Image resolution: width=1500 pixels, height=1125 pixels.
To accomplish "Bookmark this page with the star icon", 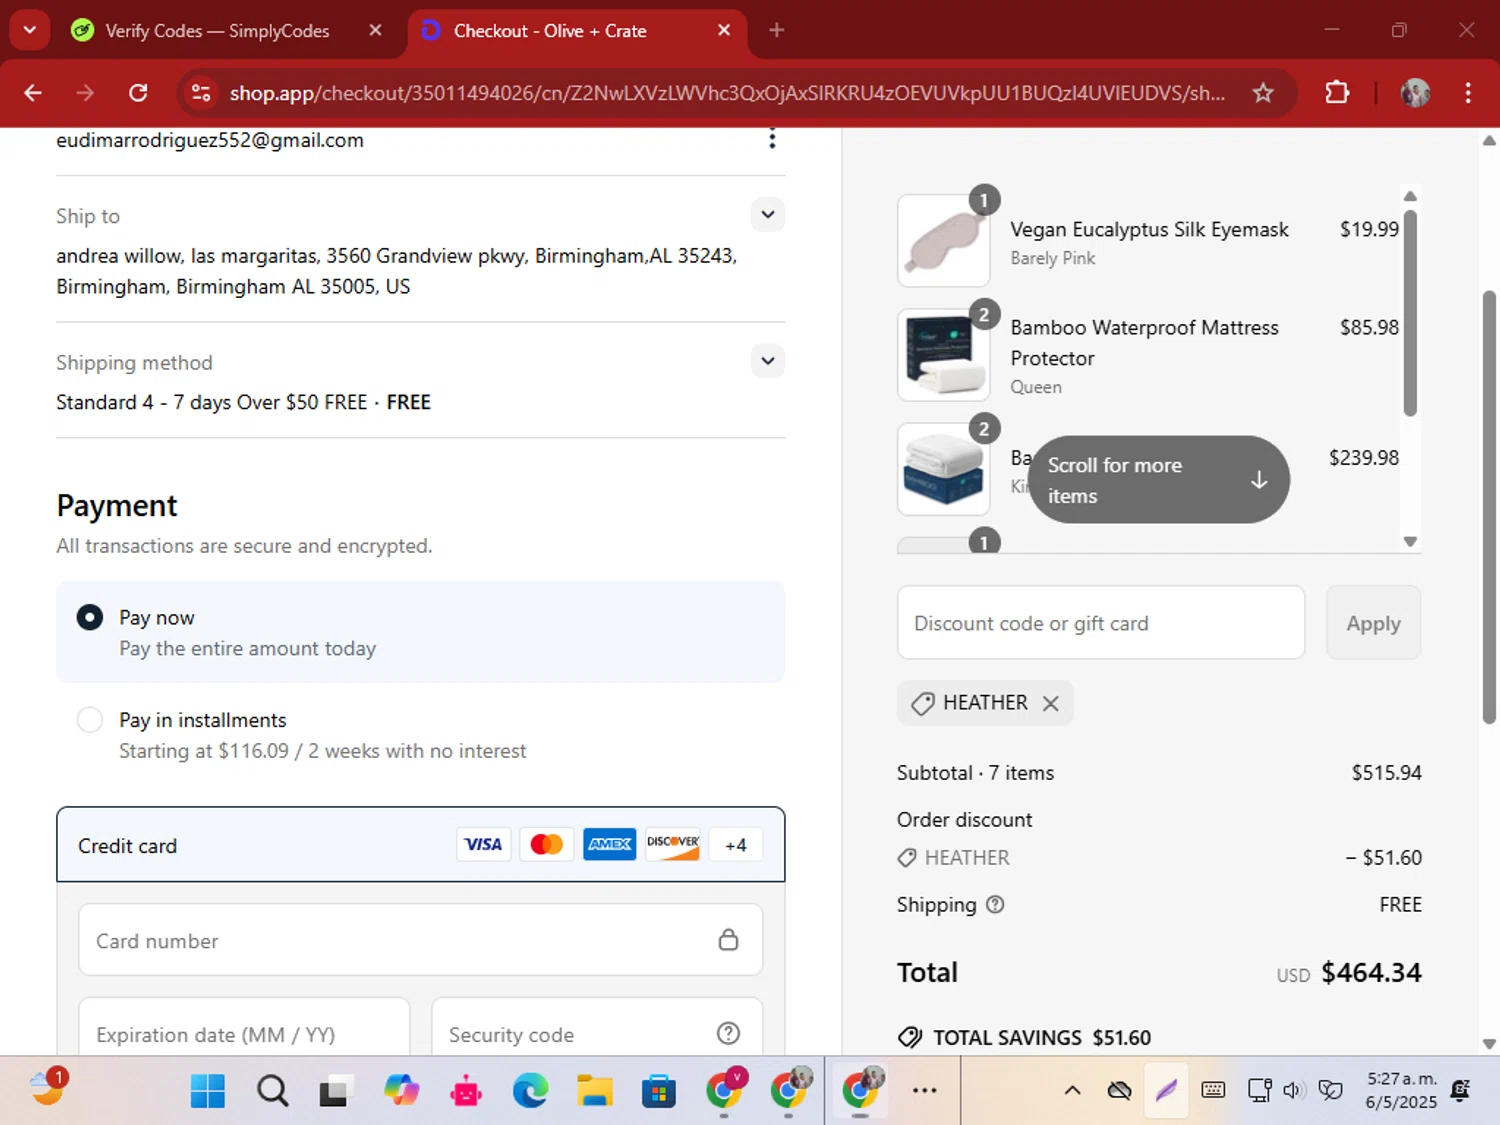I will [1263, 93].
